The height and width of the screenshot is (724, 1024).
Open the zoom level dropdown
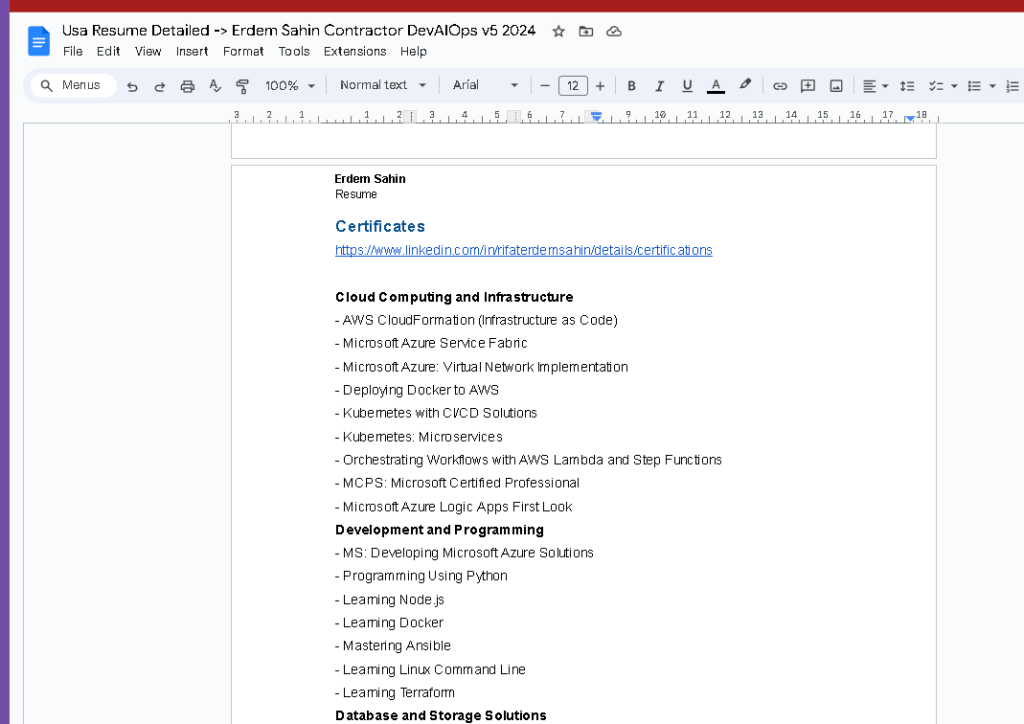(x=290, y=86)
